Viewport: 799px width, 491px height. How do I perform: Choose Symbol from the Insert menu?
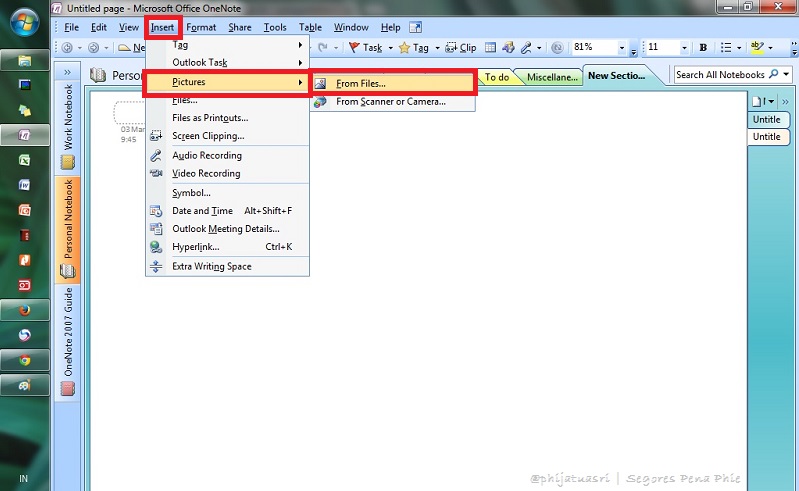coord(227,193)
